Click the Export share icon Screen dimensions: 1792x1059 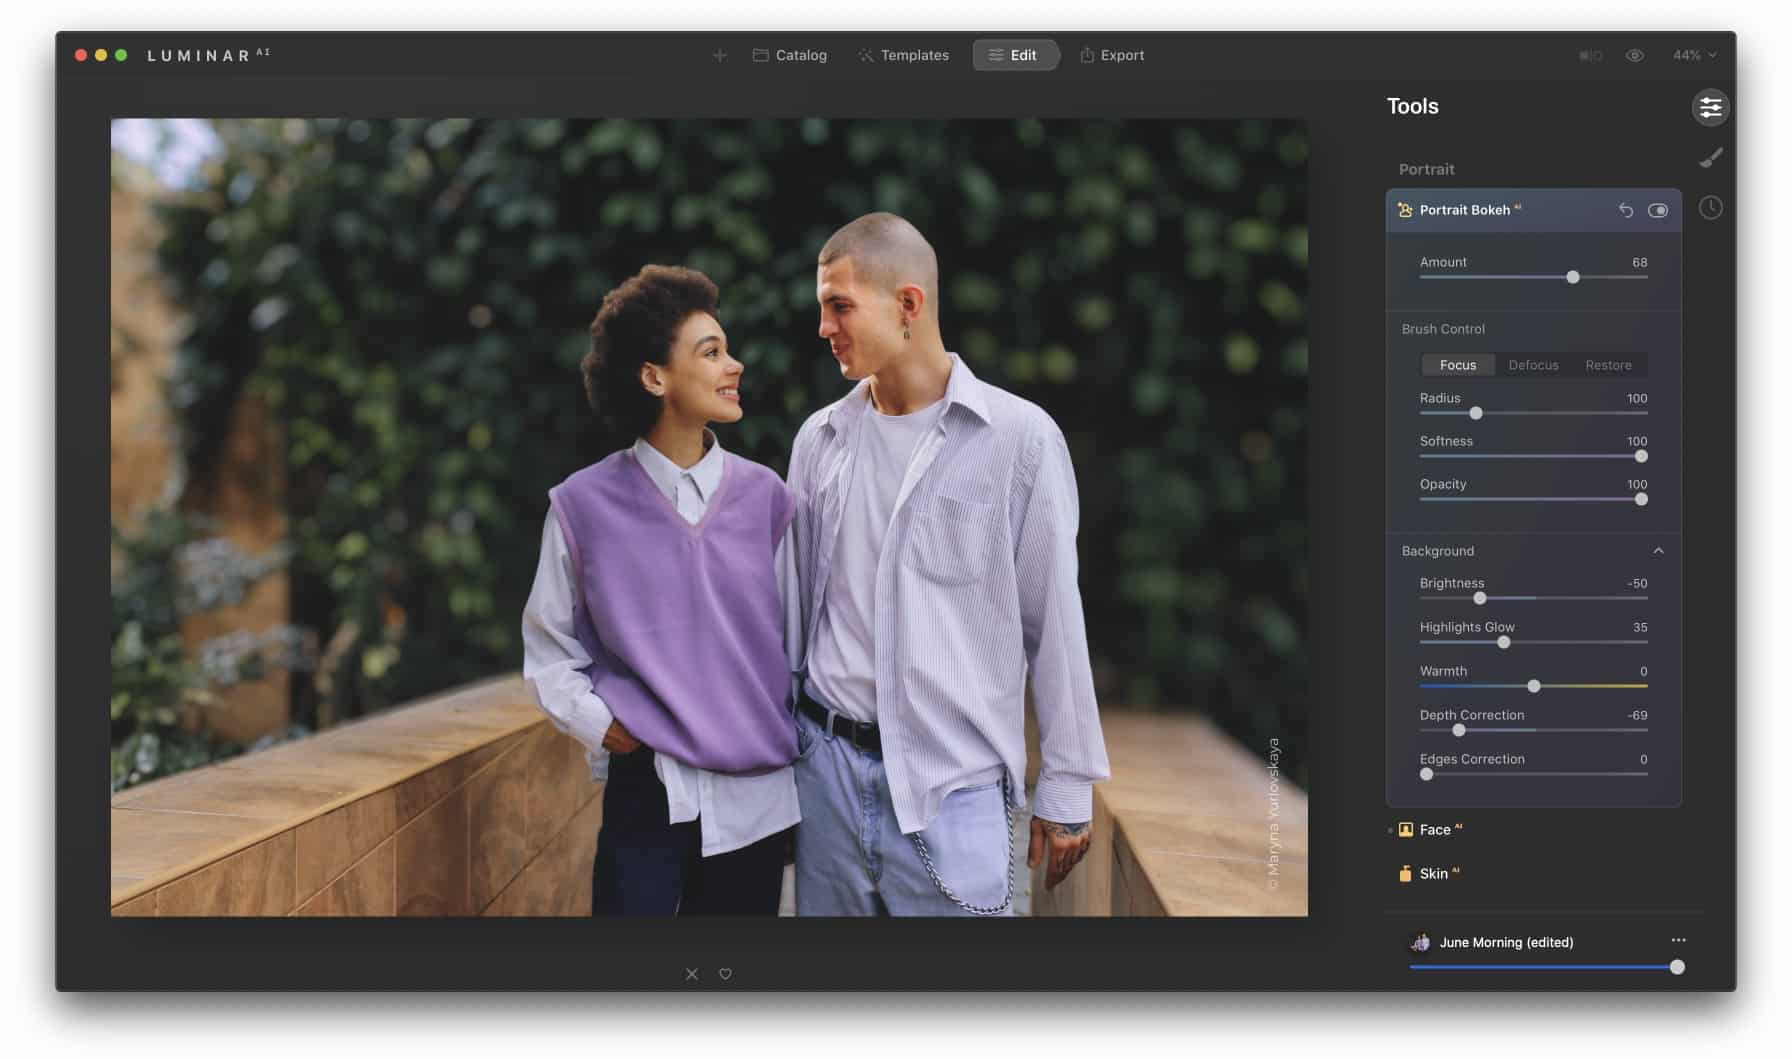click(1087, 55)
